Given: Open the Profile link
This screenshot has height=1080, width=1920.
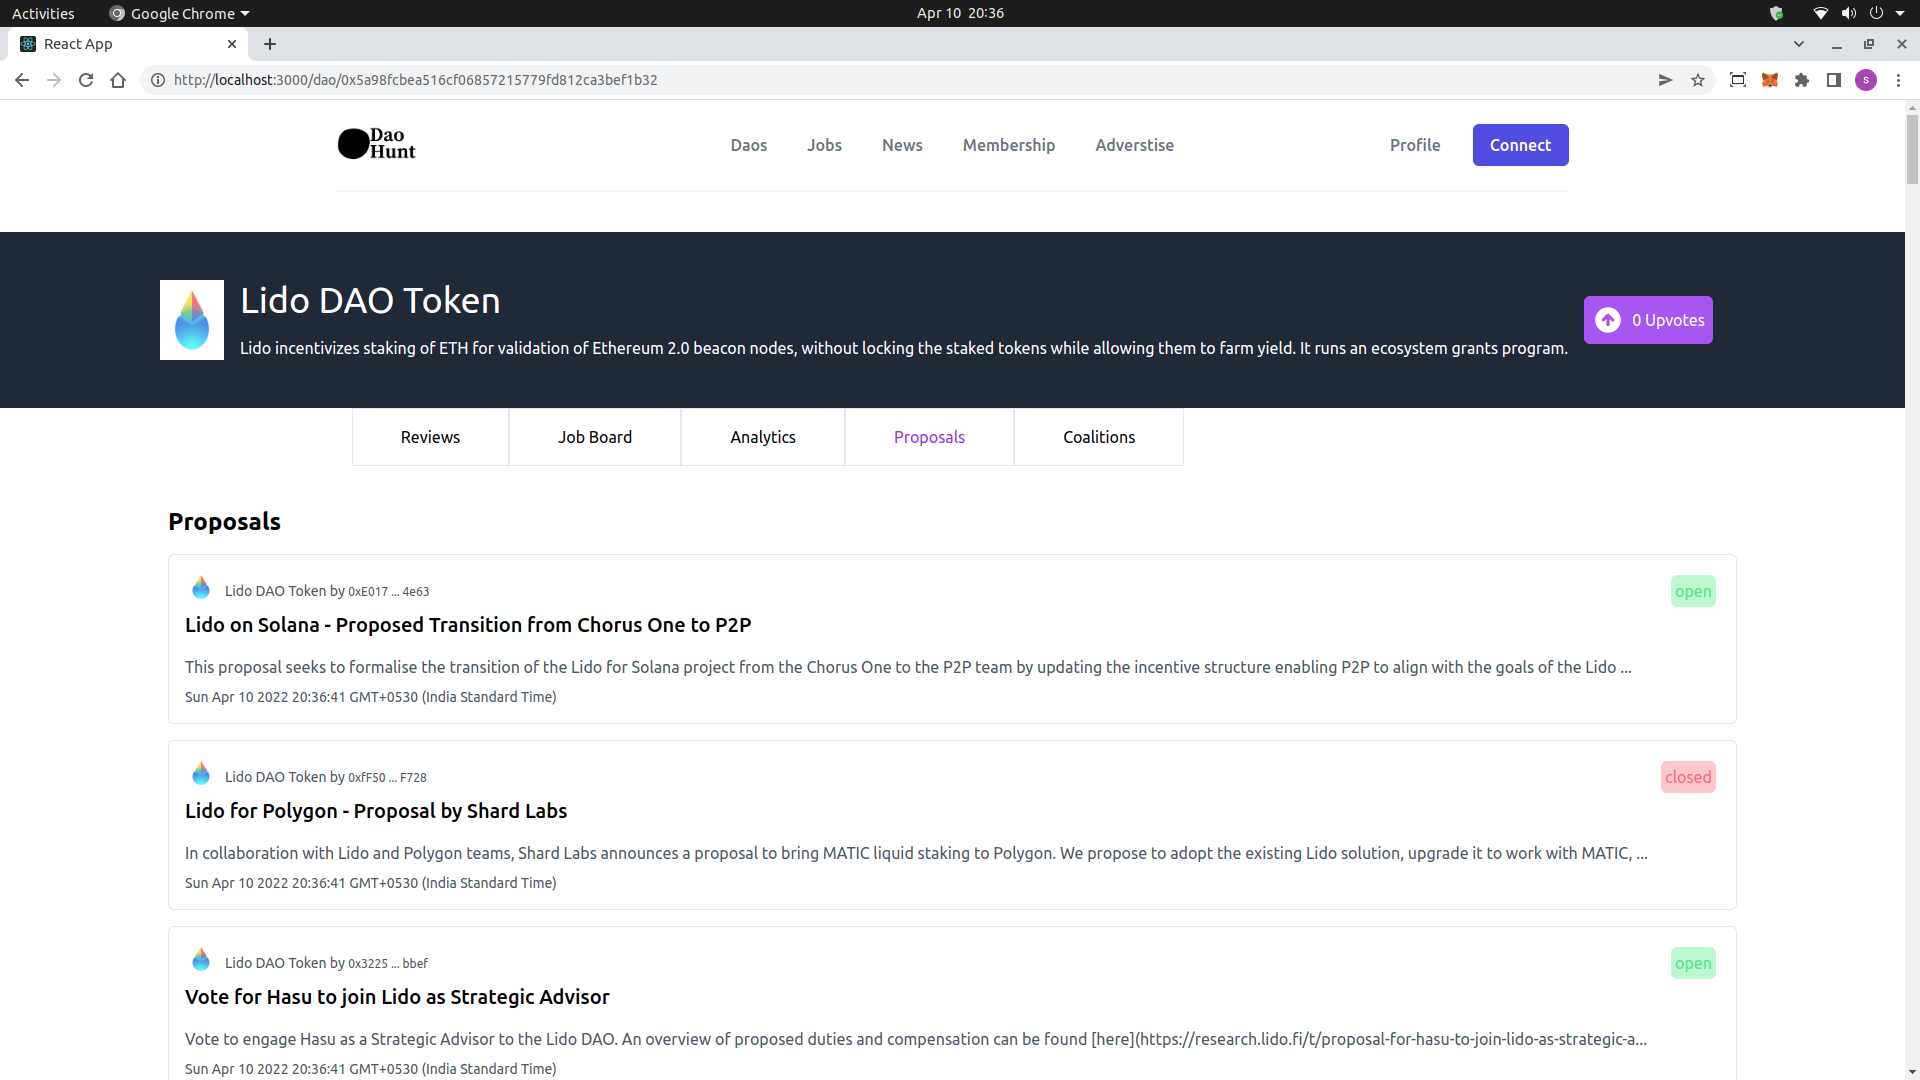Looking at the screenshot, I should click(1415, 145).
